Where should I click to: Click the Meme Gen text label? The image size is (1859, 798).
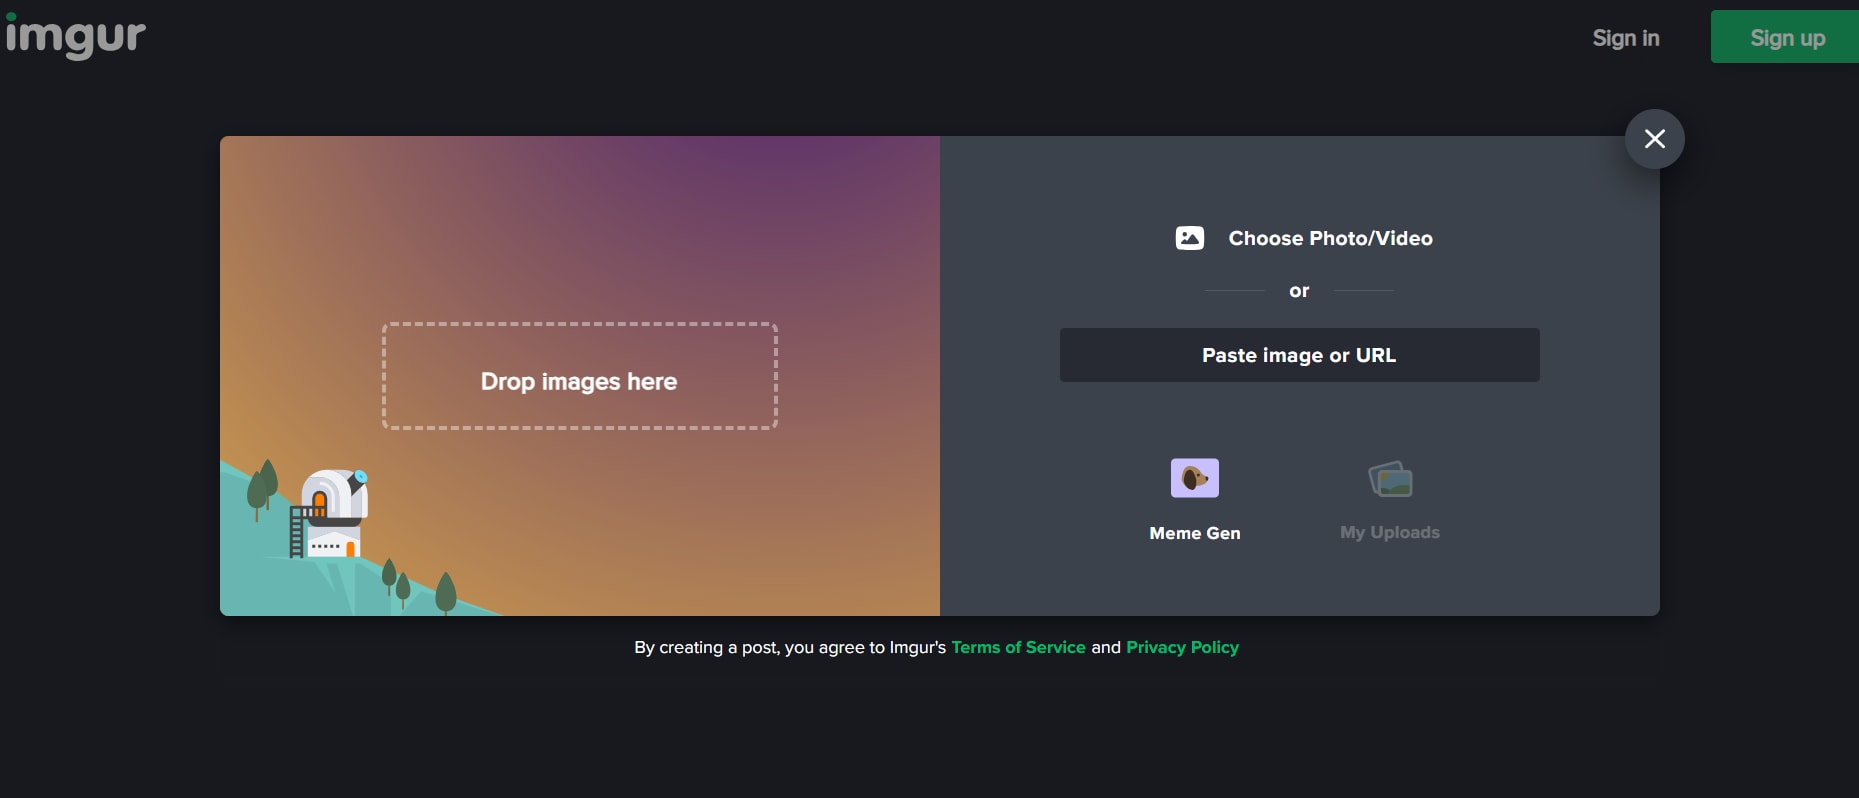point(1195,533)
